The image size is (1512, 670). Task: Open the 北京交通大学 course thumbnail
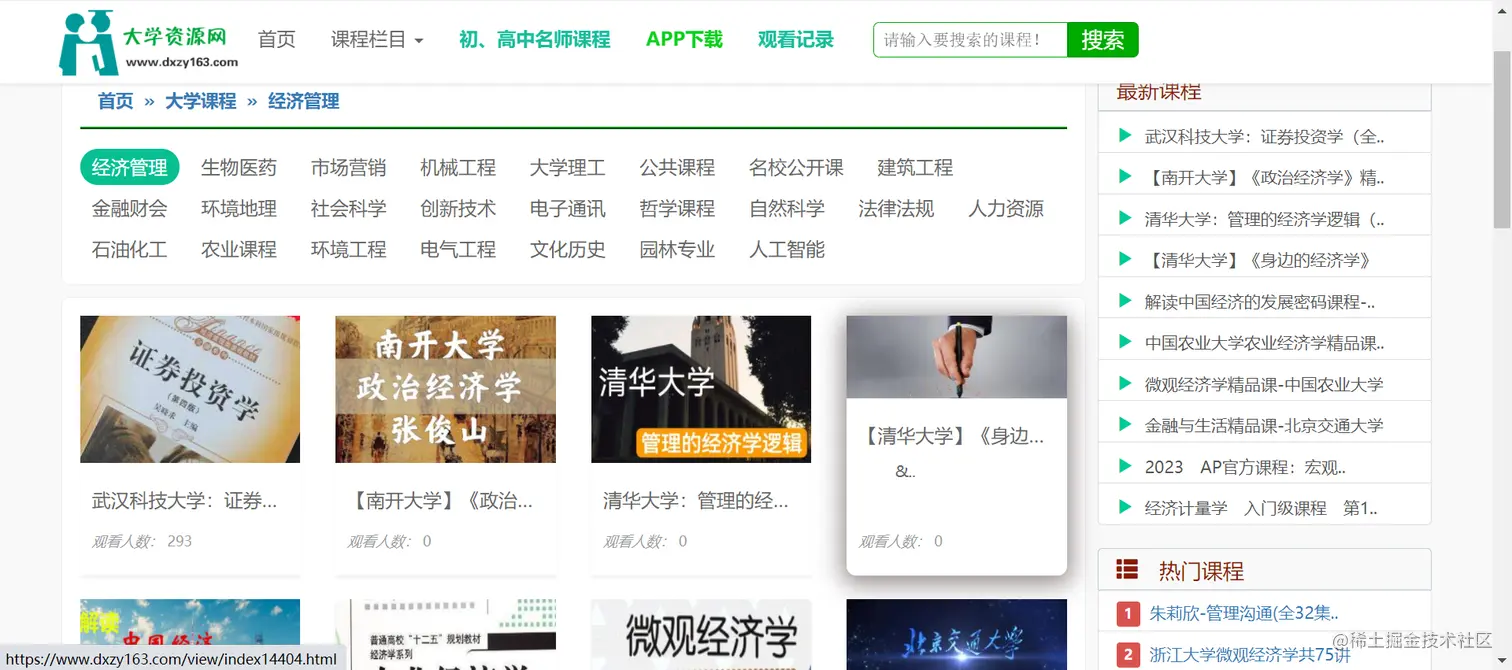(x=956, y=634)
